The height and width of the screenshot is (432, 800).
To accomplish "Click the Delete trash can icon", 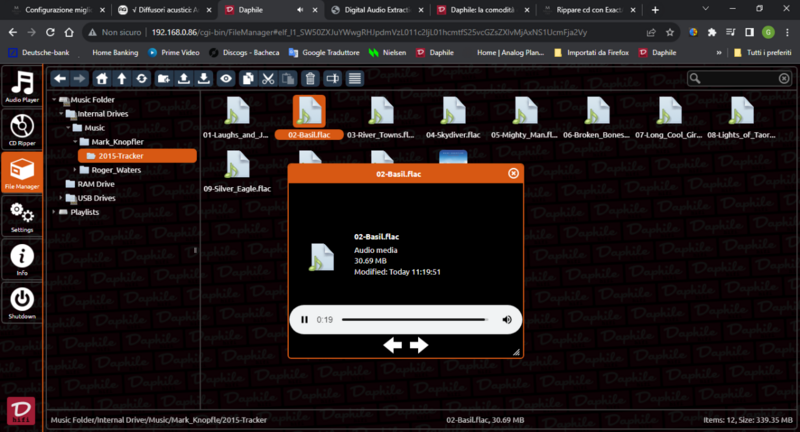I will pos(310,78).
